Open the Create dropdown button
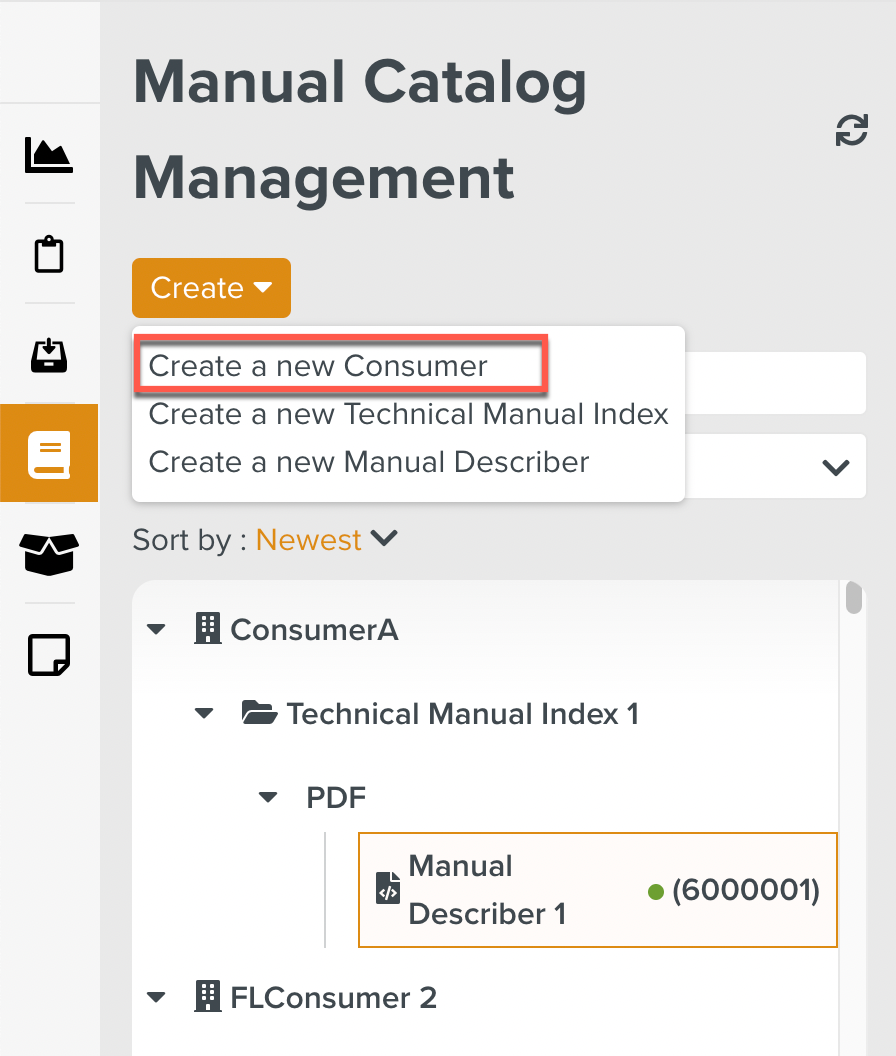This screenshot has width=896, height=1056. pos(211,288)
